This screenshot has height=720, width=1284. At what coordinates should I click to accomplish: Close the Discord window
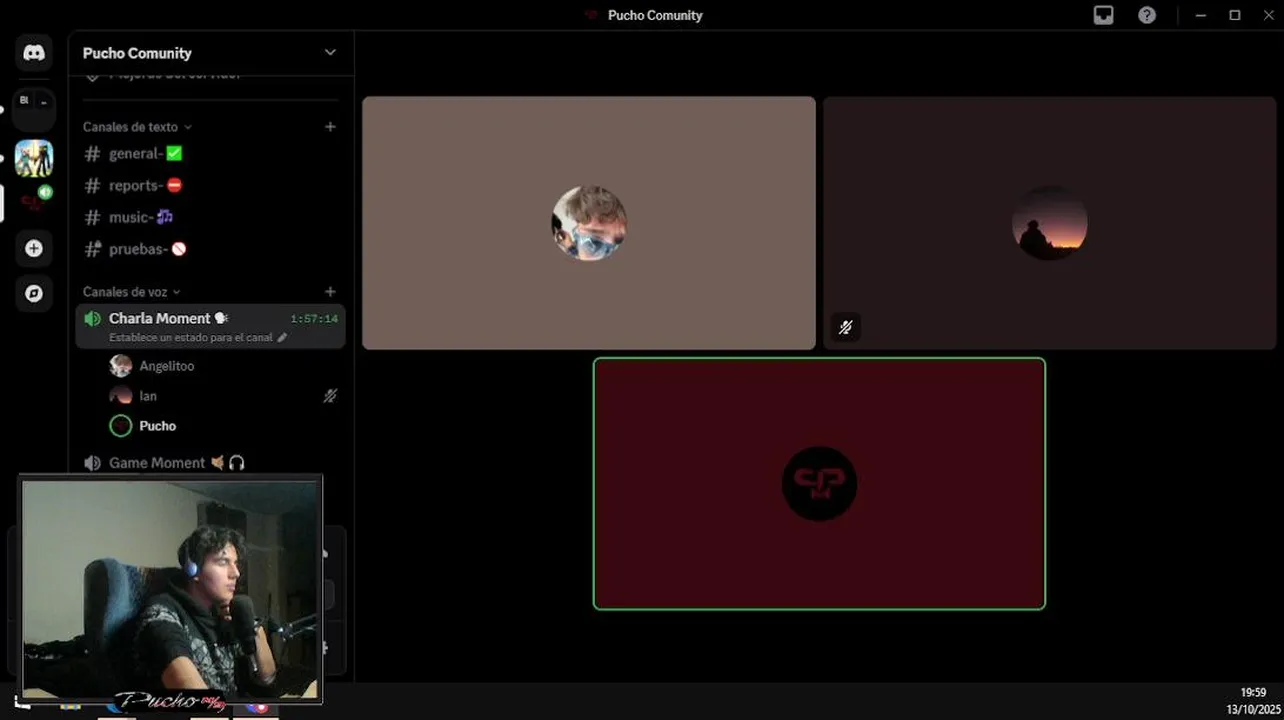coord(1268,15)
